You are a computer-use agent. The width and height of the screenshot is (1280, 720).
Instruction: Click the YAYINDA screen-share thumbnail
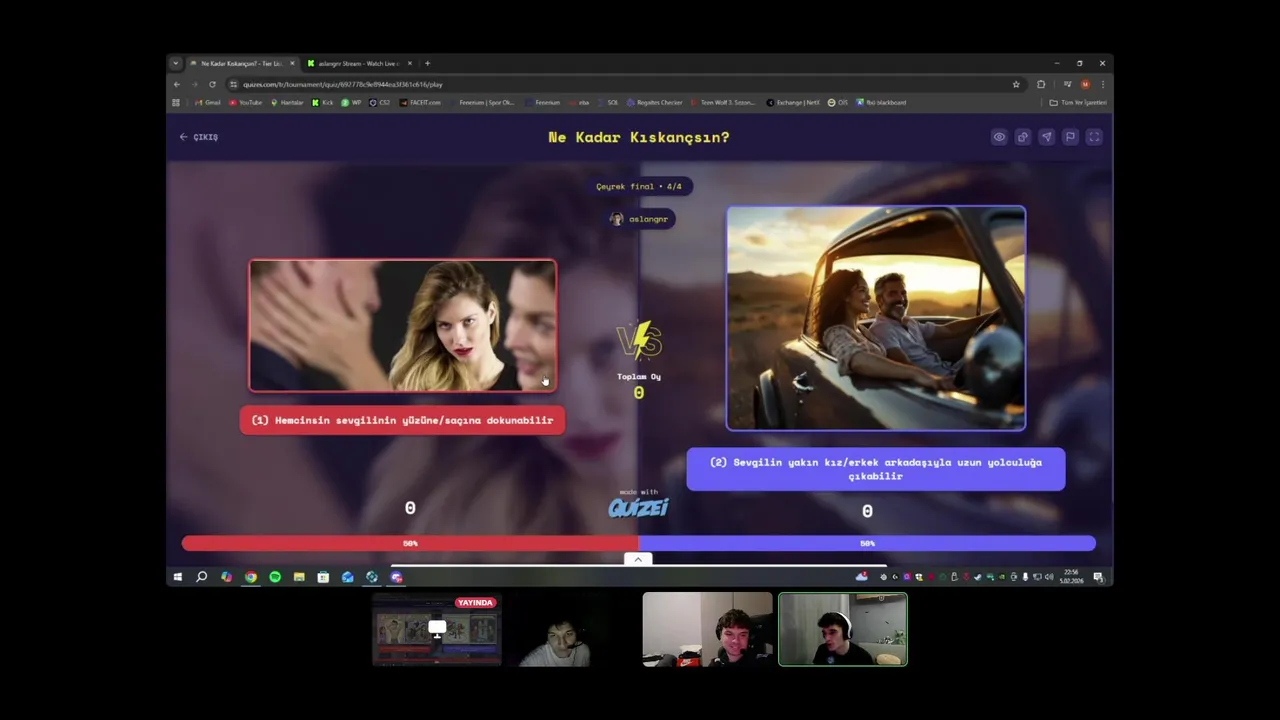point(436,629)
